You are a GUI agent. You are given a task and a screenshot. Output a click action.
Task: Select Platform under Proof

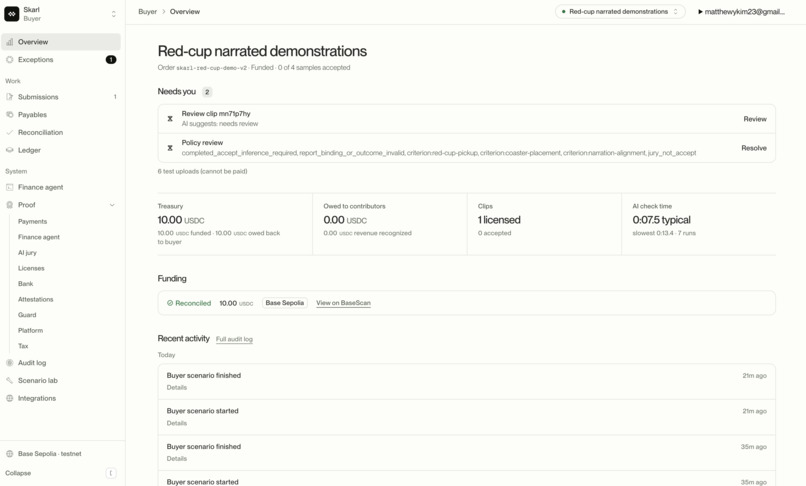tap(30, 330)
